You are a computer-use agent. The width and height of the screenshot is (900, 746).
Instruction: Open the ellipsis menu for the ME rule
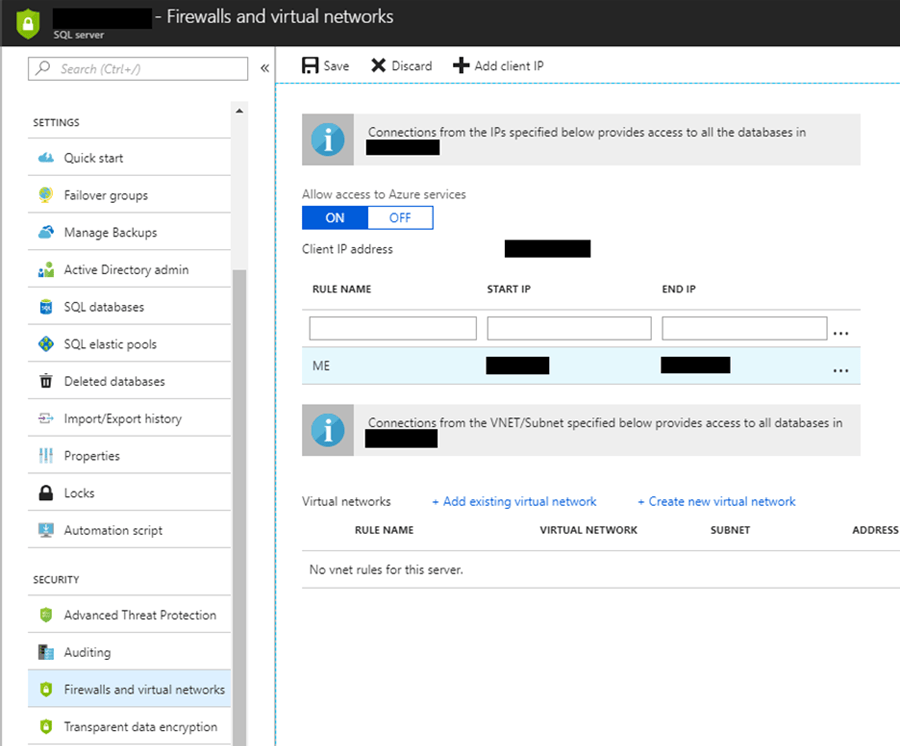pos(841,371)
